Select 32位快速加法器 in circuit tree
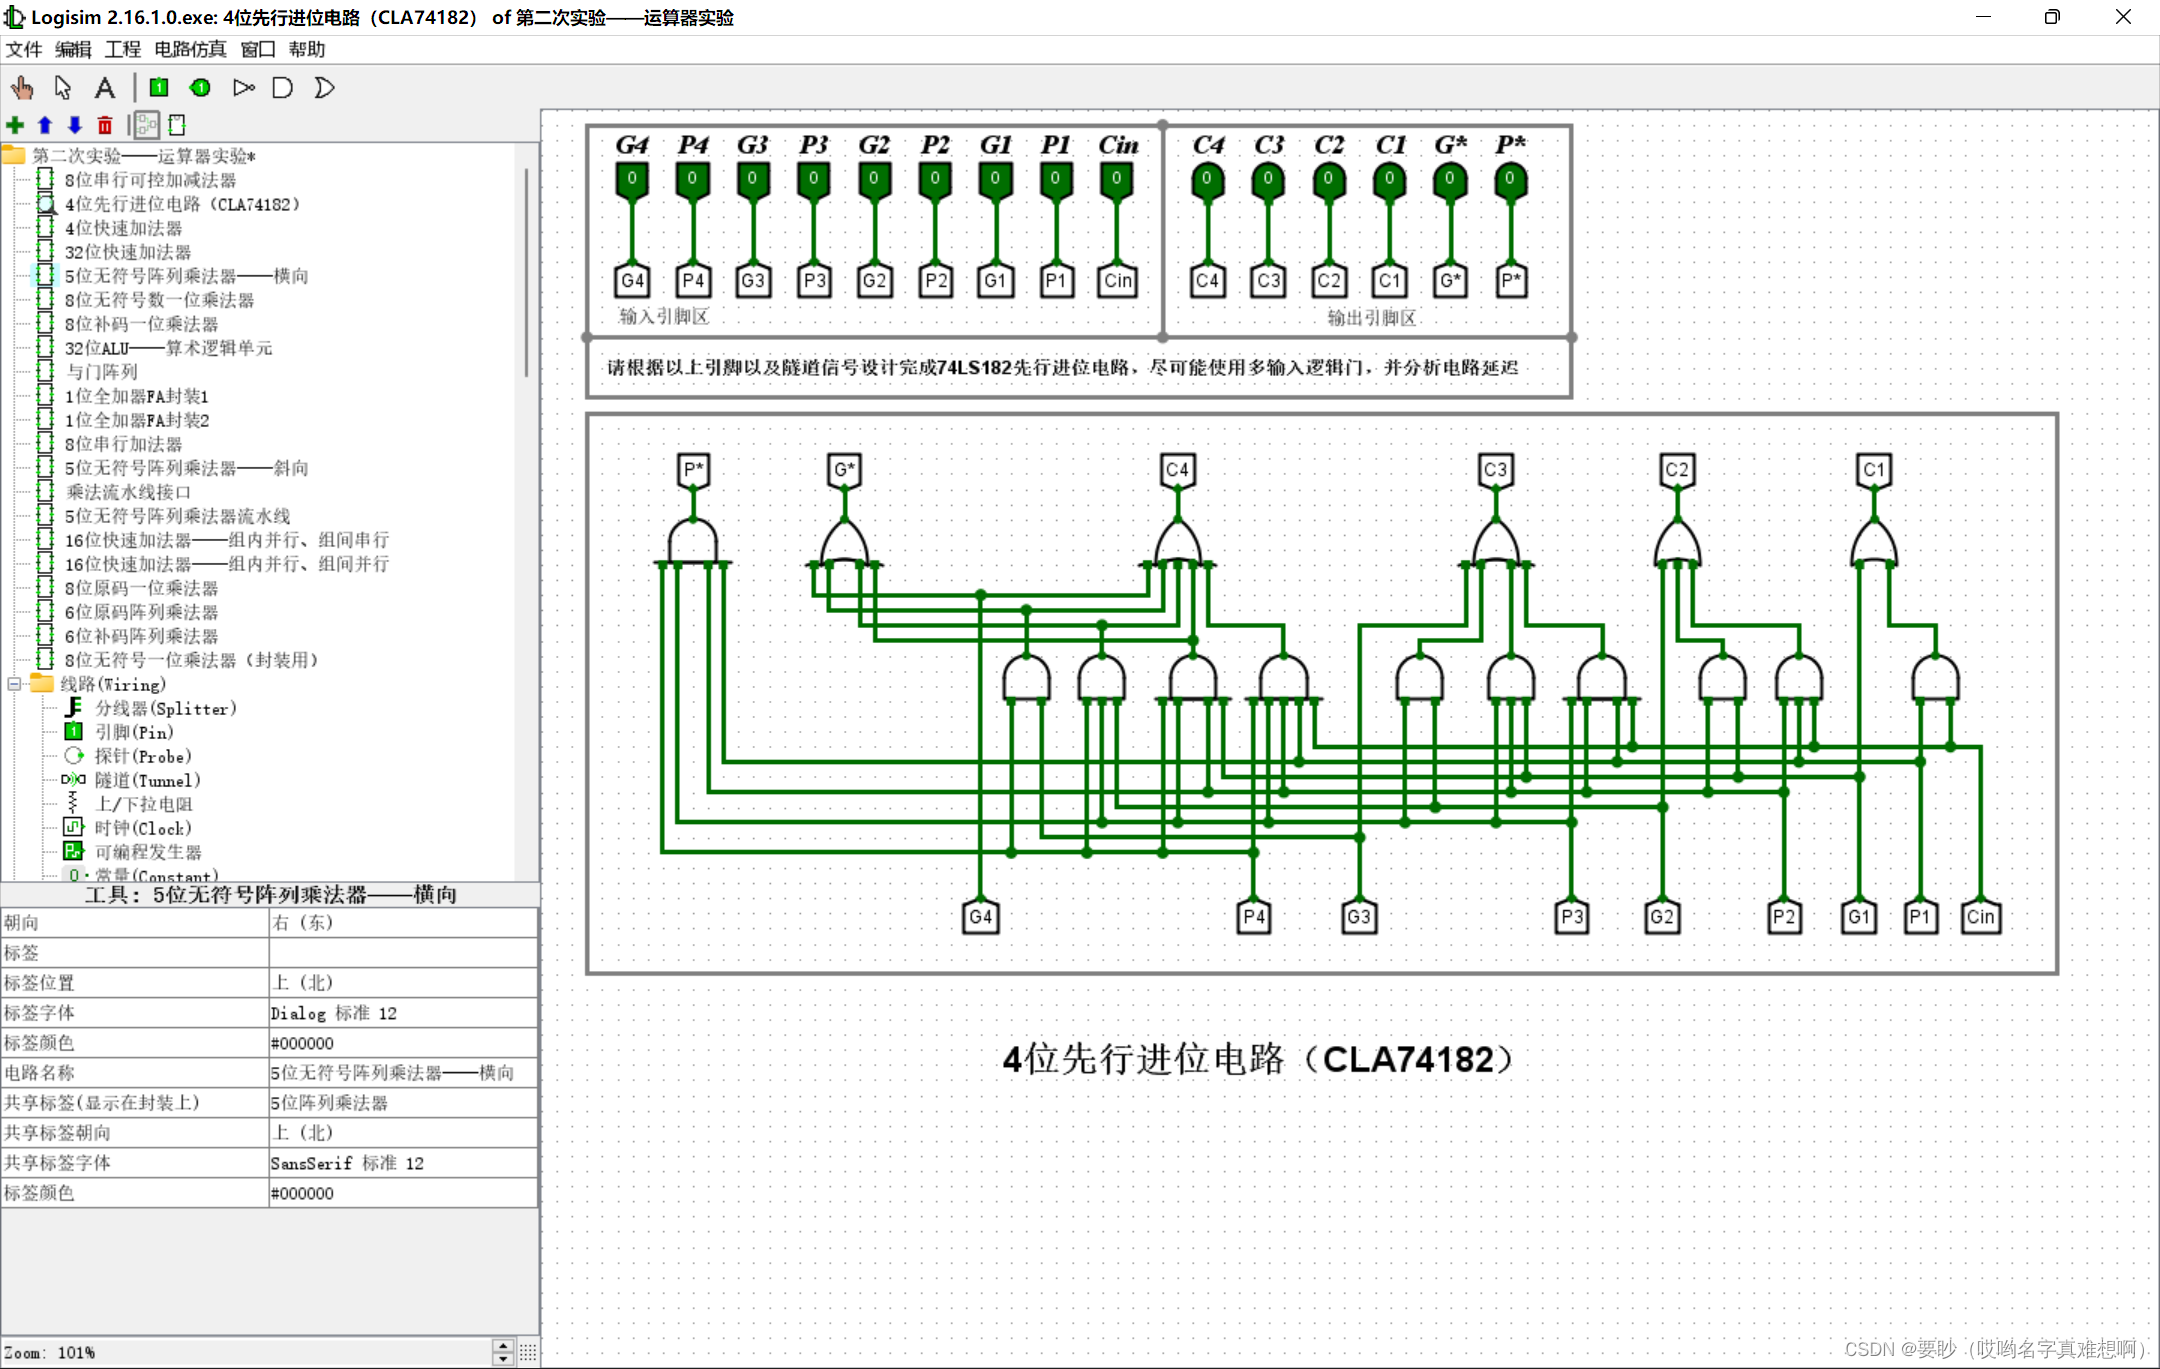Viewport: 2160px width, 1369px height. [127, 252]
